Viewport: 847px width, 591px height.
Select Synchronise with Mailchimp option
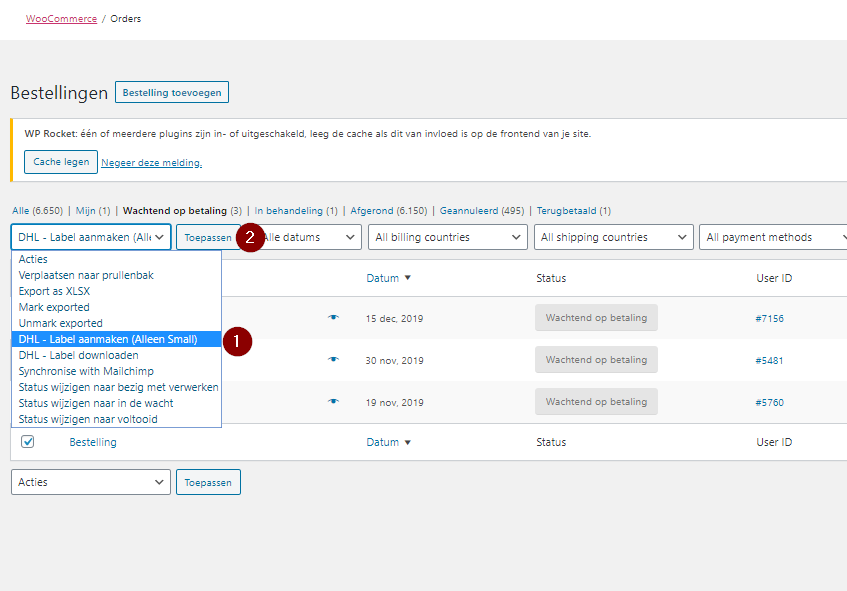click(86, 371)
